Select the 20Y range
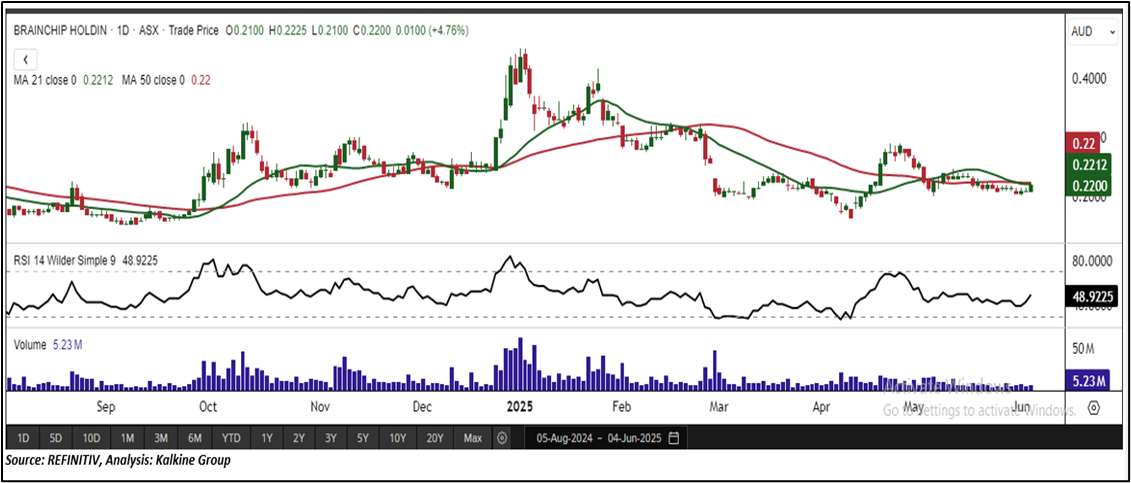The image size is (1131, 483). pyautogui.click(x=434, y=438)
